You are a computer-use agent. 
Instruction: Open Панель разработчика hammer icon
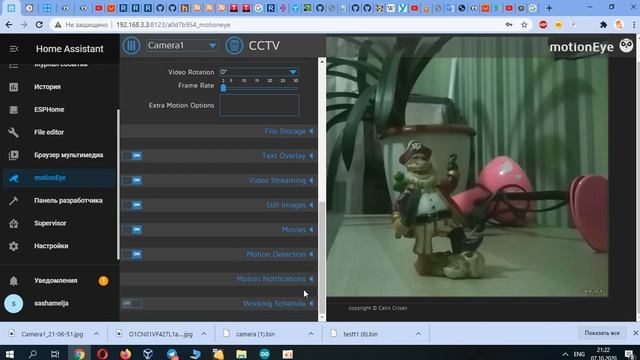tap(14, 200)
